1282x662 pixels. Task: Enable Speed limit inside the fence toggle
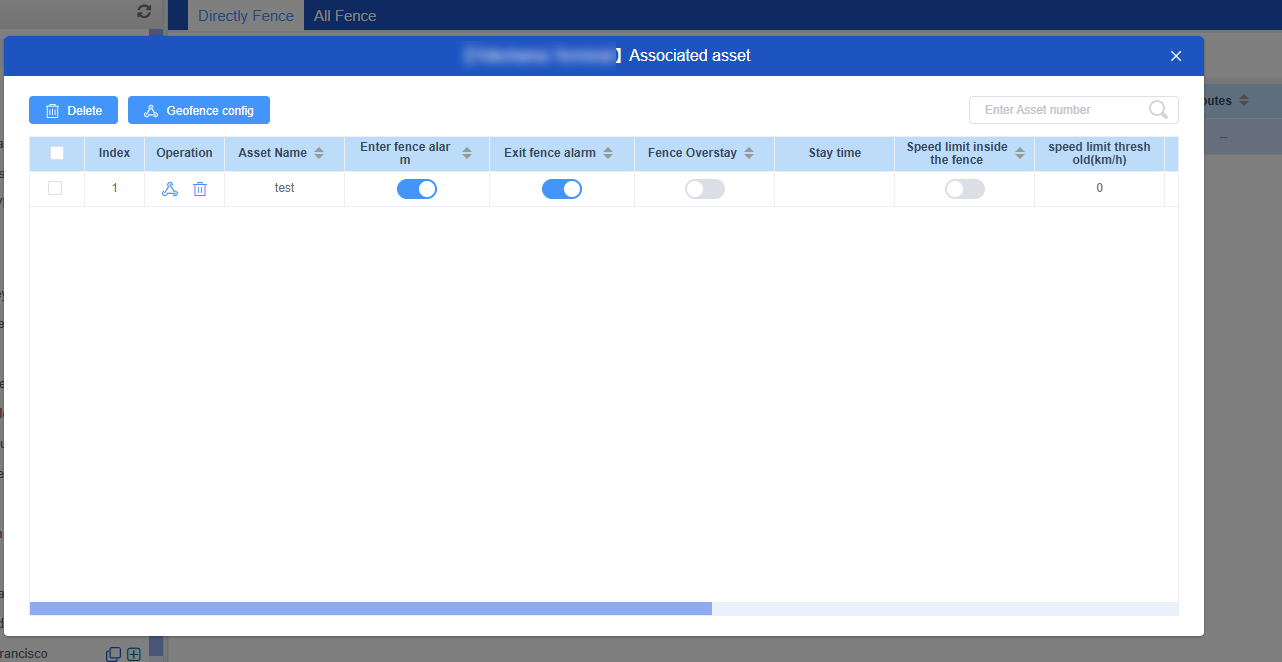[965, 189]
